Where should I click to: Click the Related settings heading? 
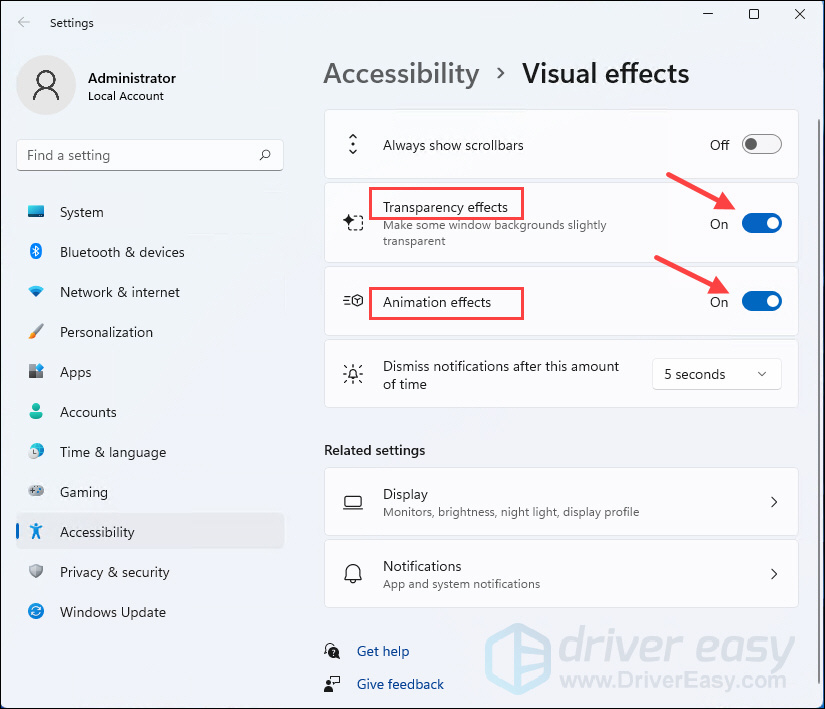coord(375,450)
